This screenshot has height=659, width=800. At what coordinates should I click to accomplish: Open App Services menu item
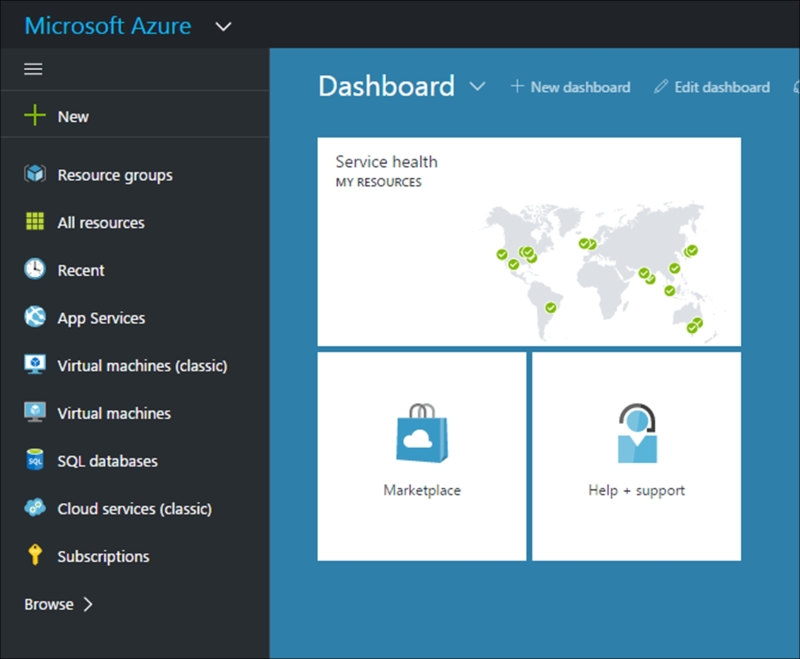101,318
